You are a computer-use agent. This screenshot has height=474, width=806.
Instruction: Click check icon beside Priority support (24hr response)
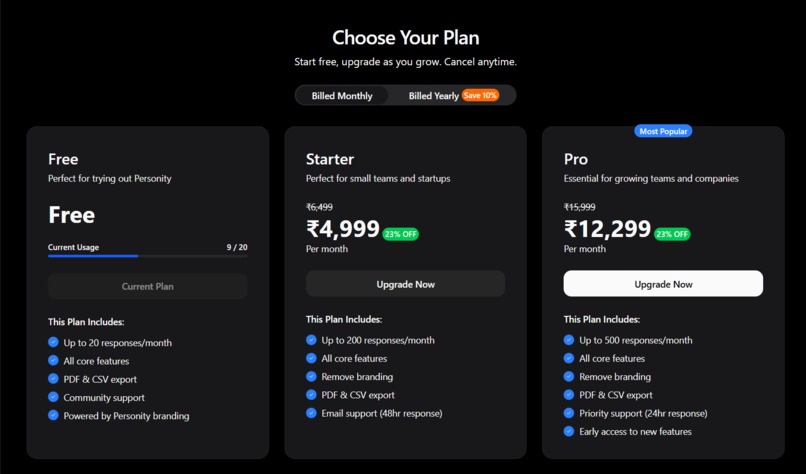[569, 413]
